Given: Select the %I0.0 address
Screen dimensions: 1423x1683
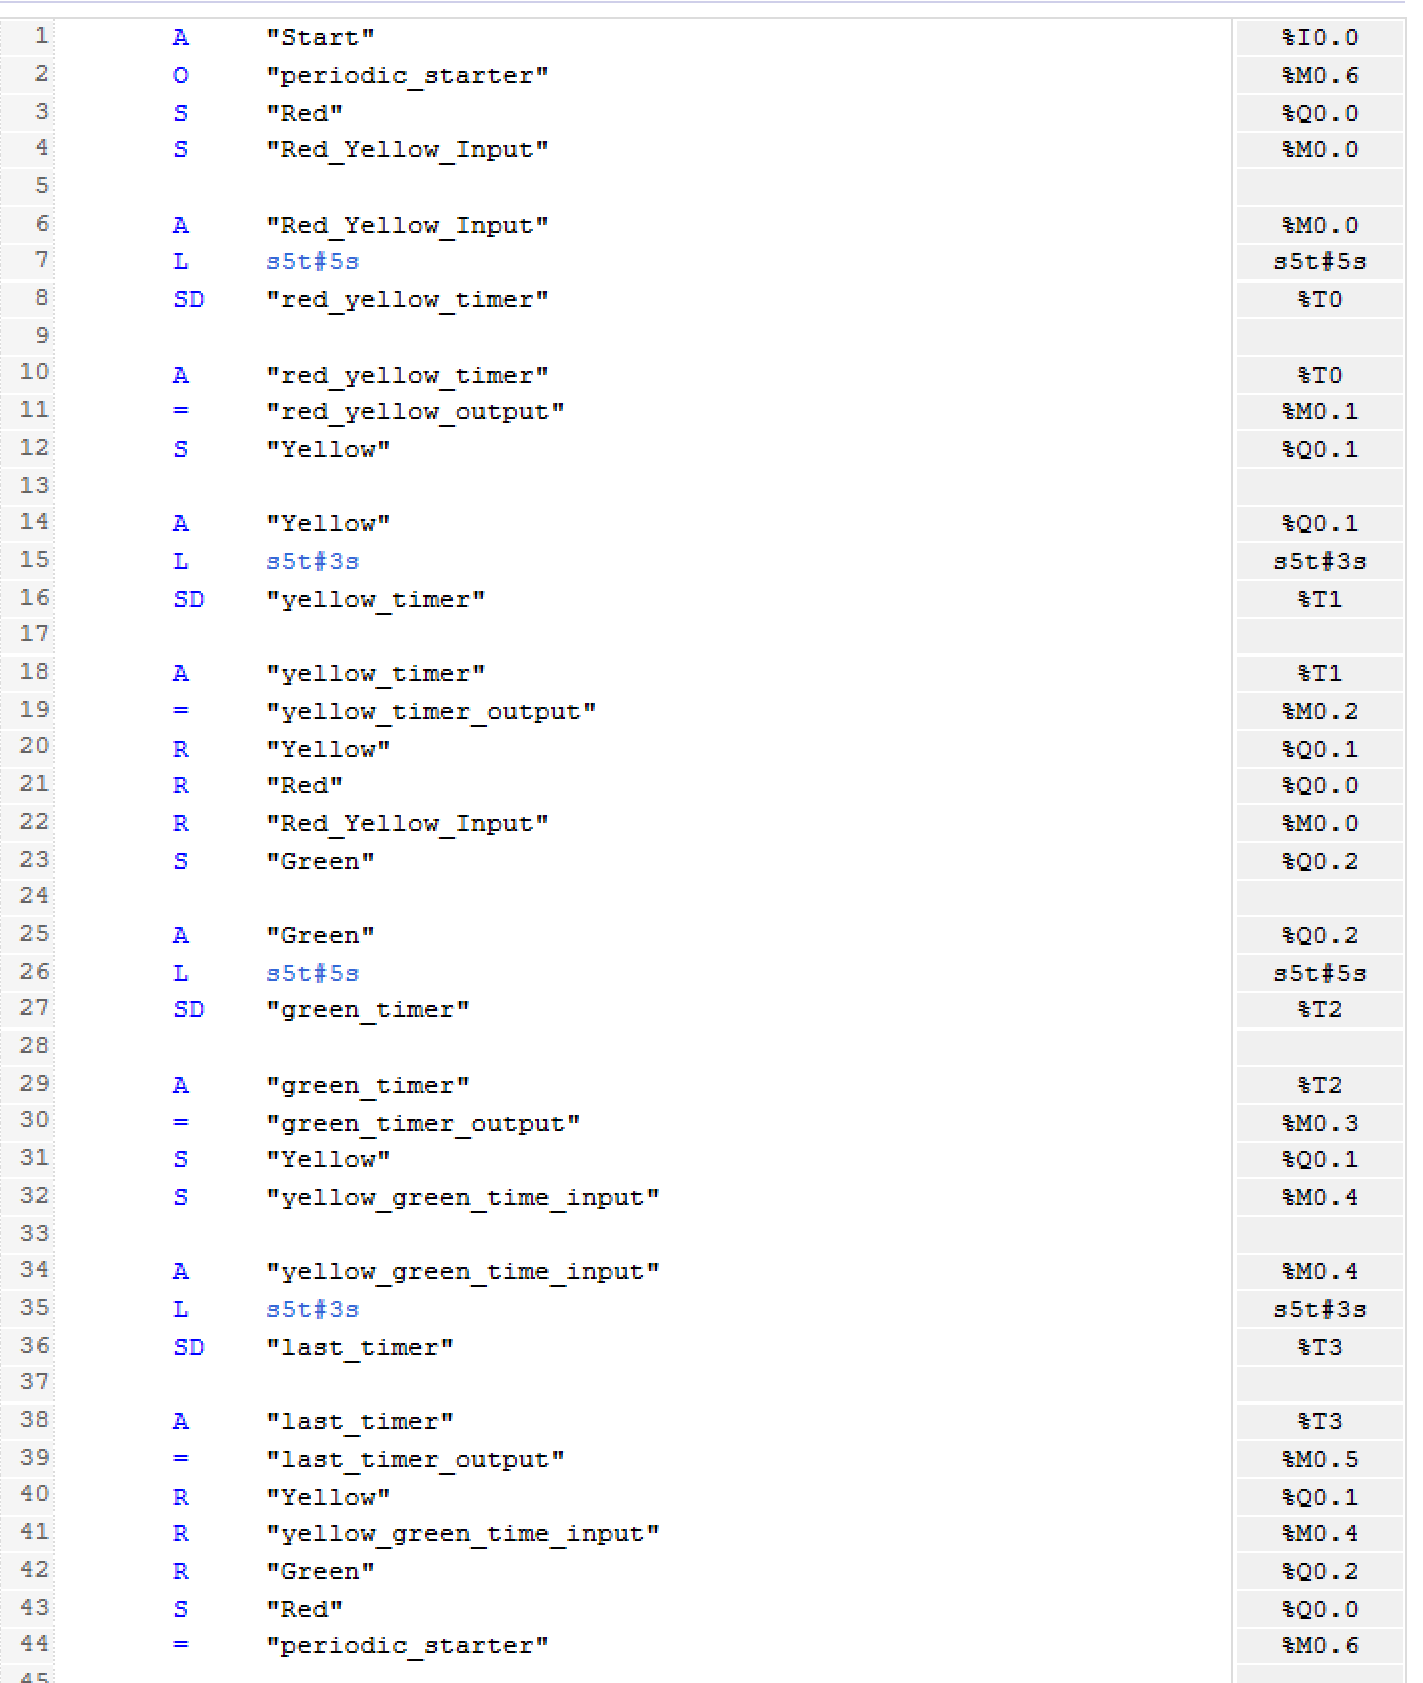Looking at the screenshot, I should point(1320,38).
